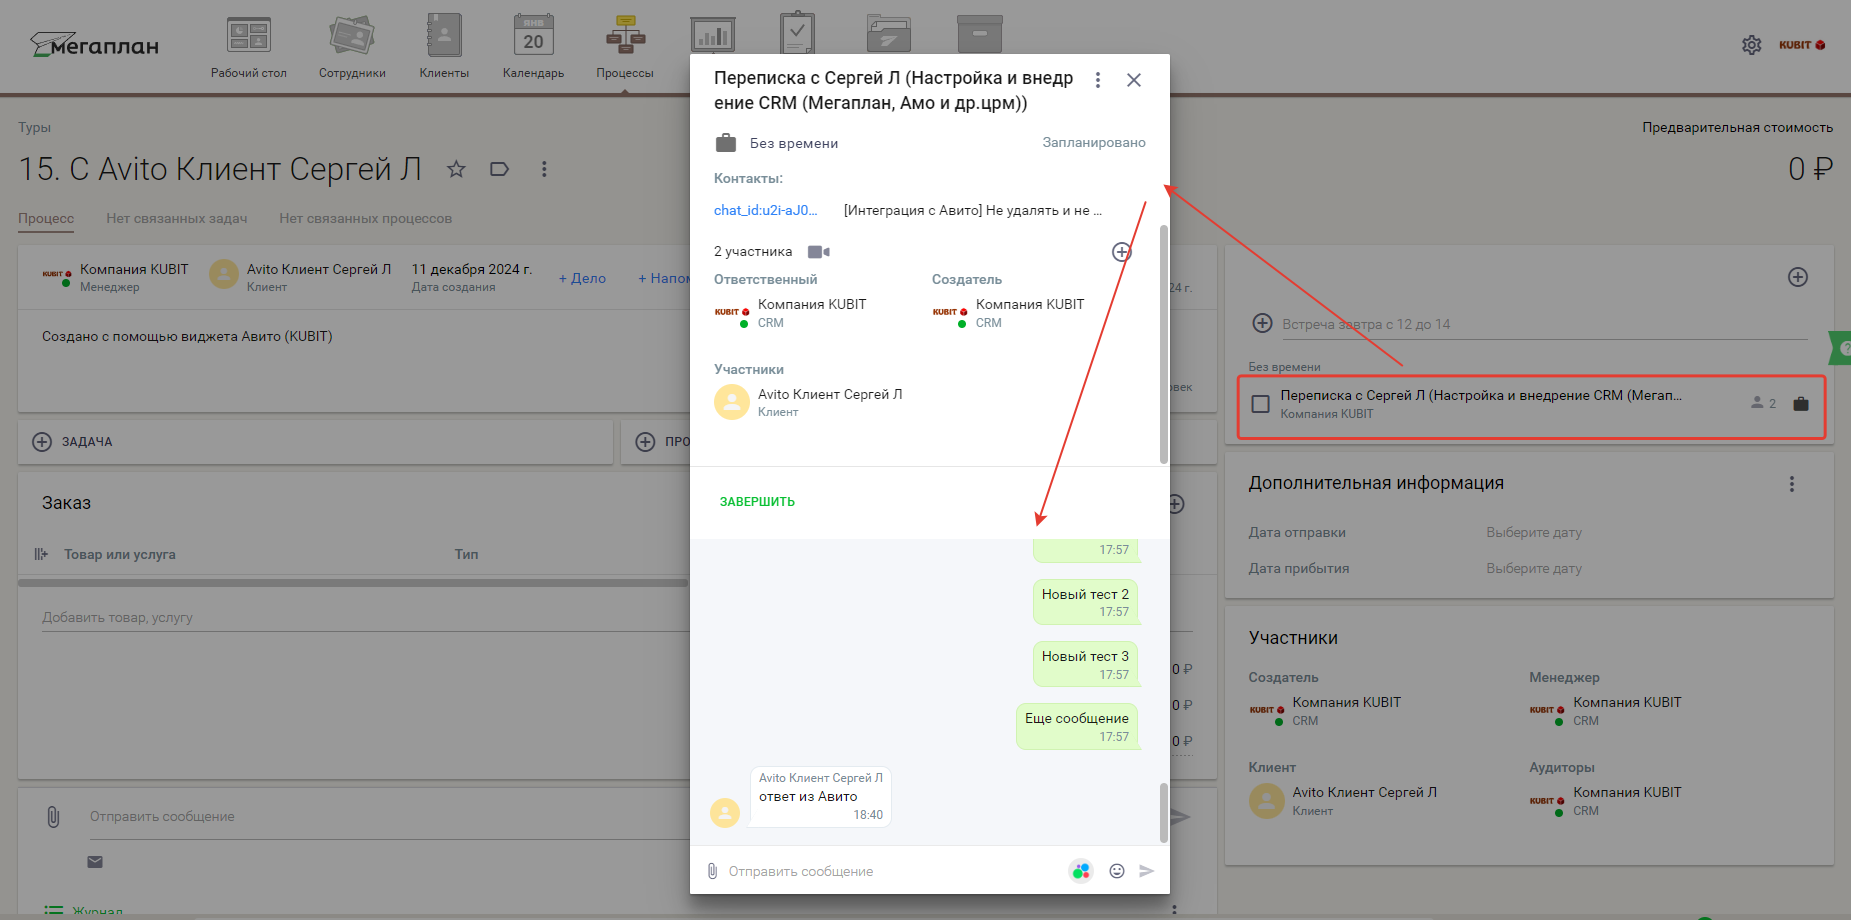Image resolution: width=1851 pixels, height=920 pixels.
Task: Open settings gear icon
Action: [x=1751, y=45]
